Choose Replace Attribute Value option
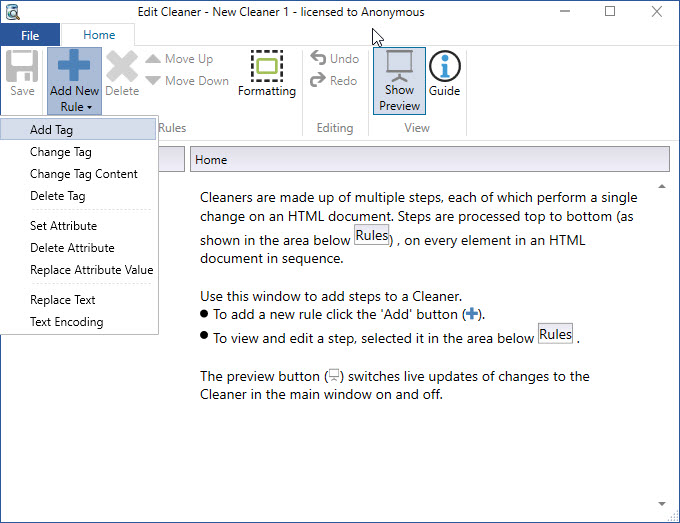680x523 pixels. [x=91, y=270]
